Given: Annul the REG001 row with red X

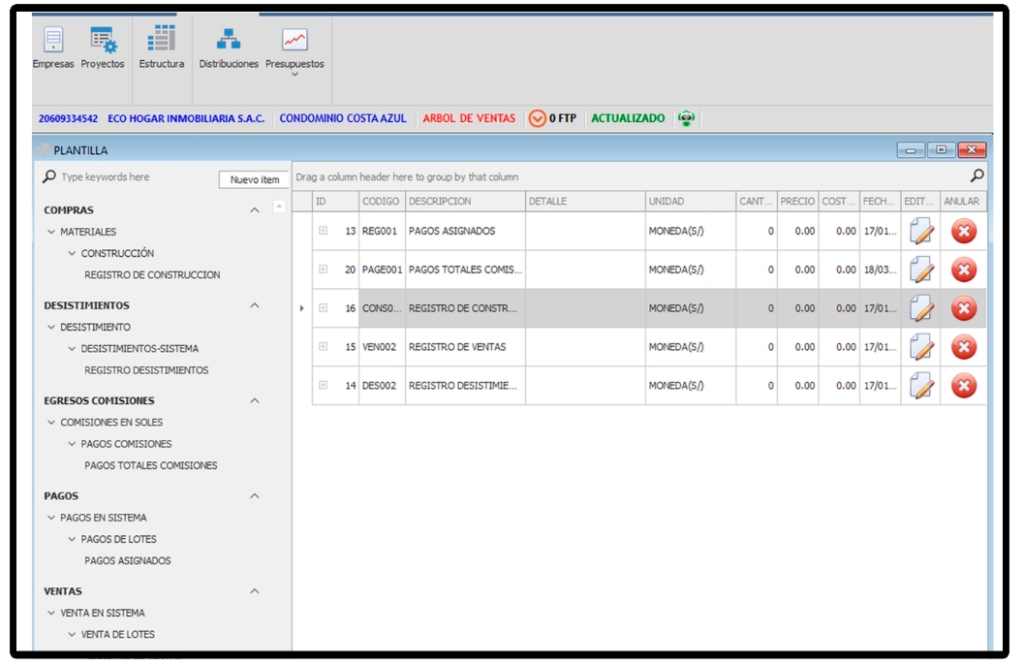Looking at the screenshot, I should tap(963, 231).
